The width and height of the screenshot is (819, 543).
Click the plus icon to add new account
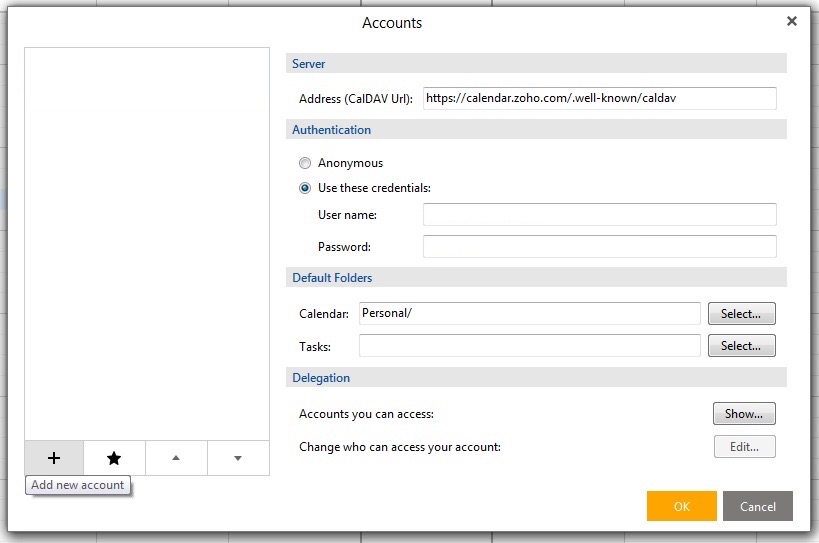coord(54,458)
